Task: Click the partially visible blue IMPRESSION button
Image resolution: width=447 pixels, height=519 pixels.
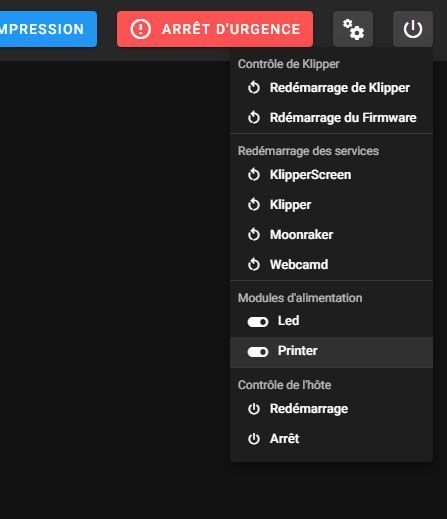Action: 48,29
